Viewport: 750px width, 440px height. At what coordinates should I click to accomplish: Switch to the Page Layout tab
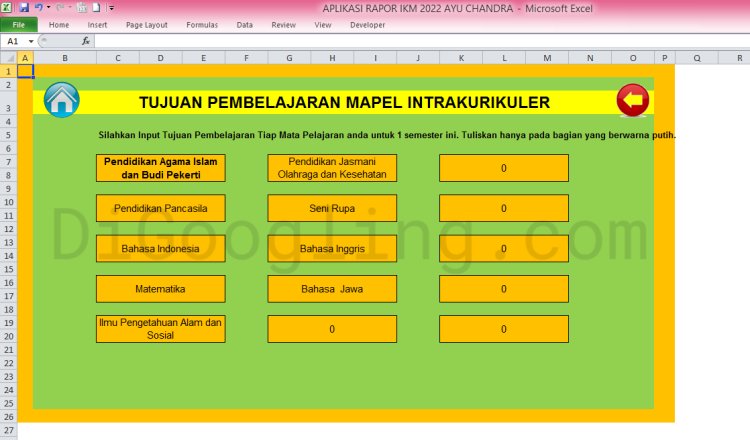(x=147, y=24)
